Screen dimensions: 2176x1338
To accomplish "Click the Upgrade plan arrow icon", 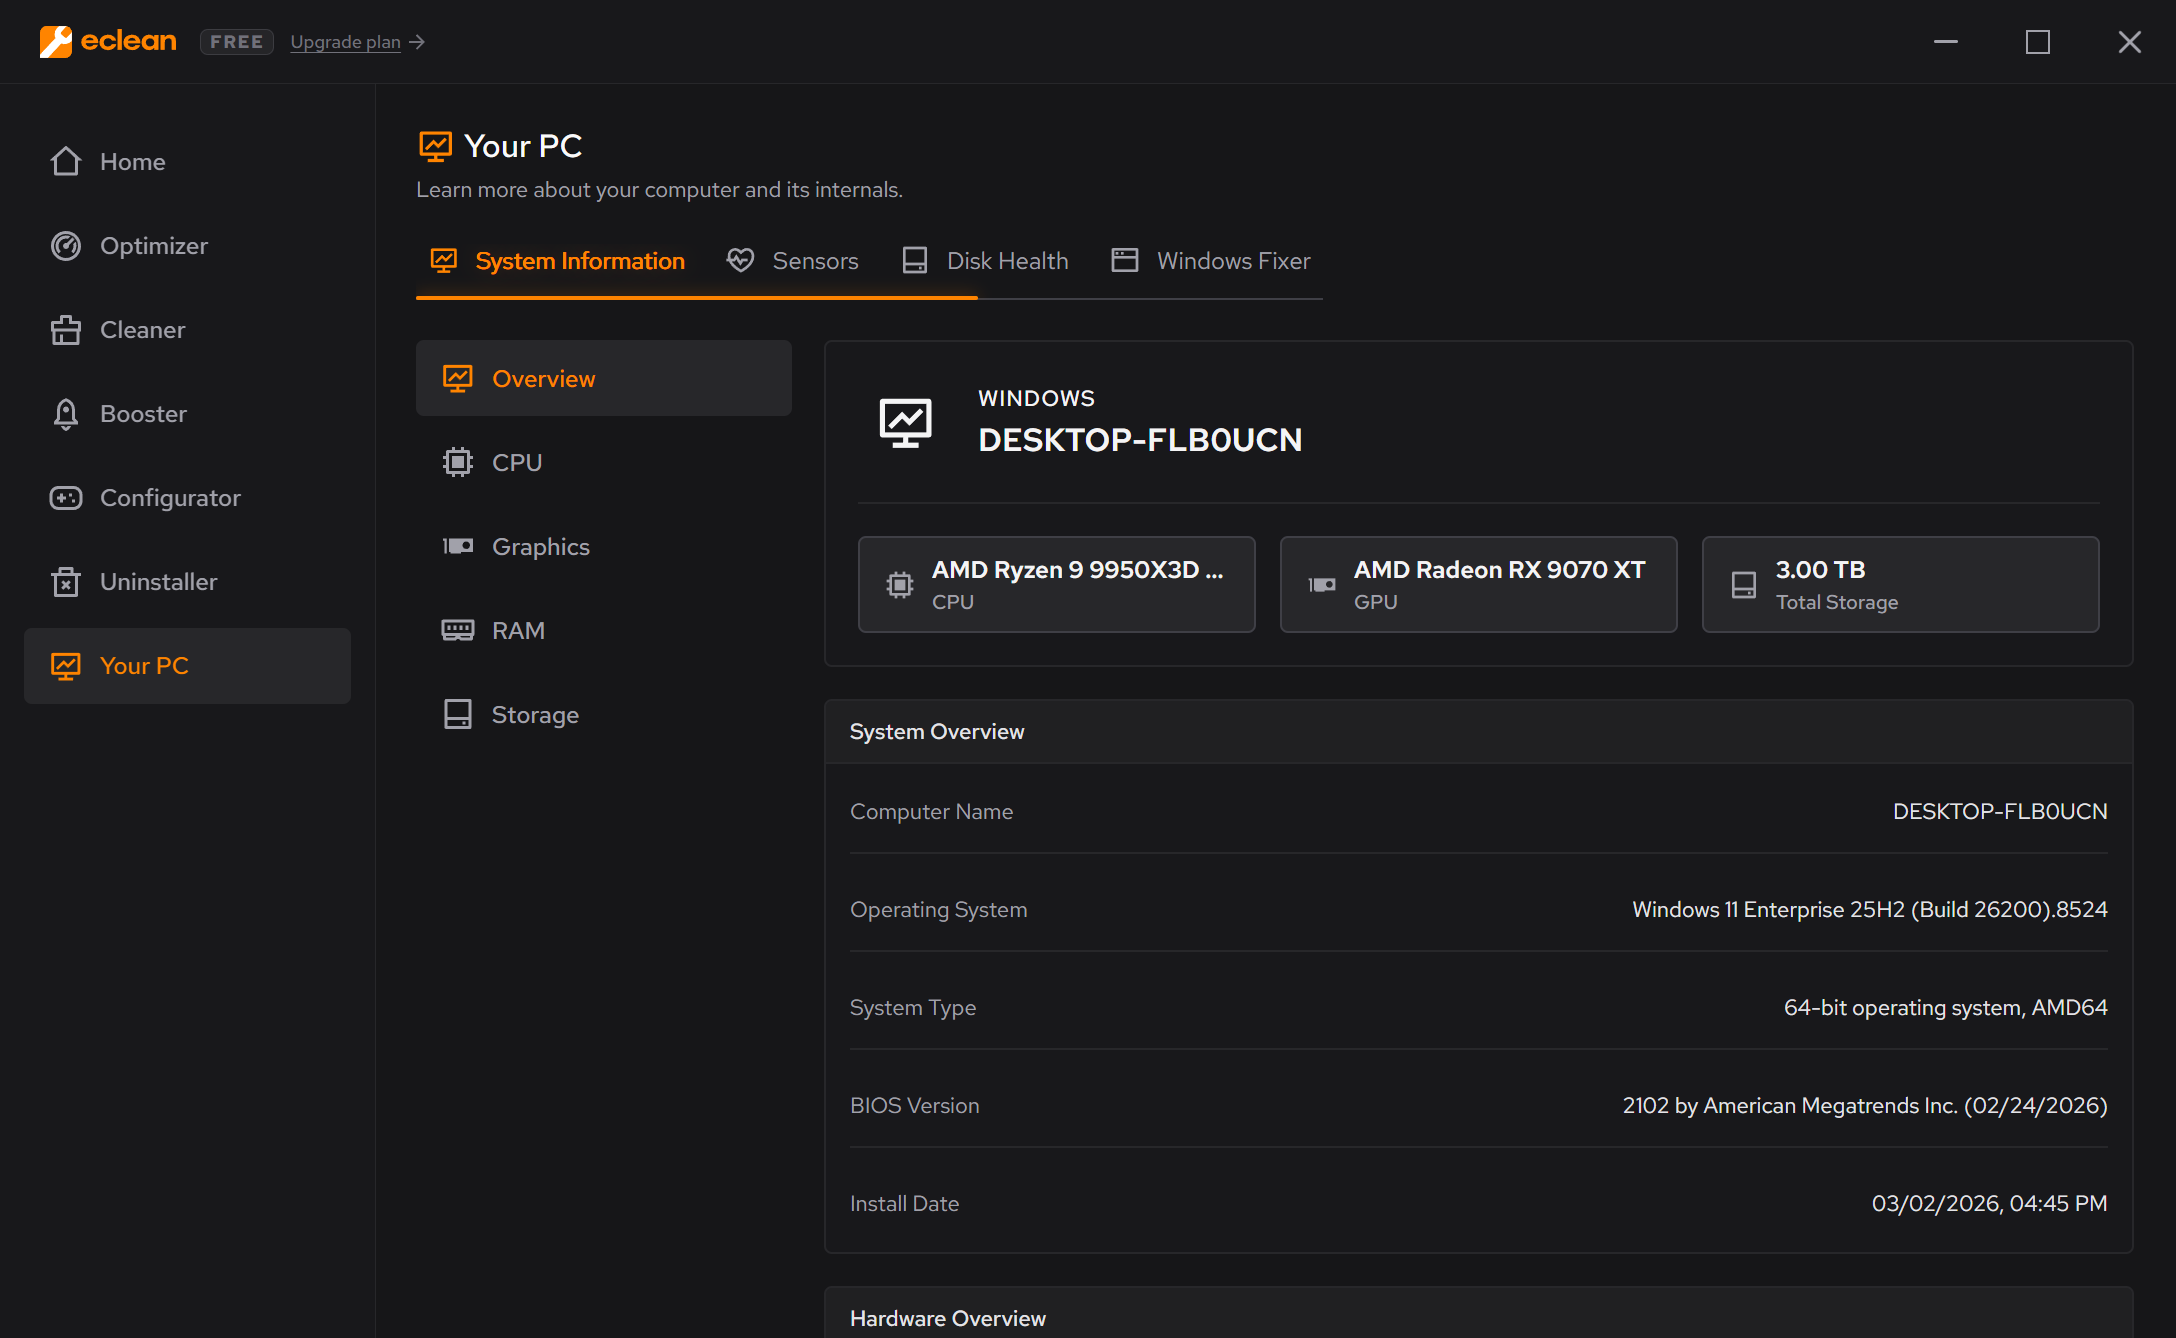I will tap(418, 42).
